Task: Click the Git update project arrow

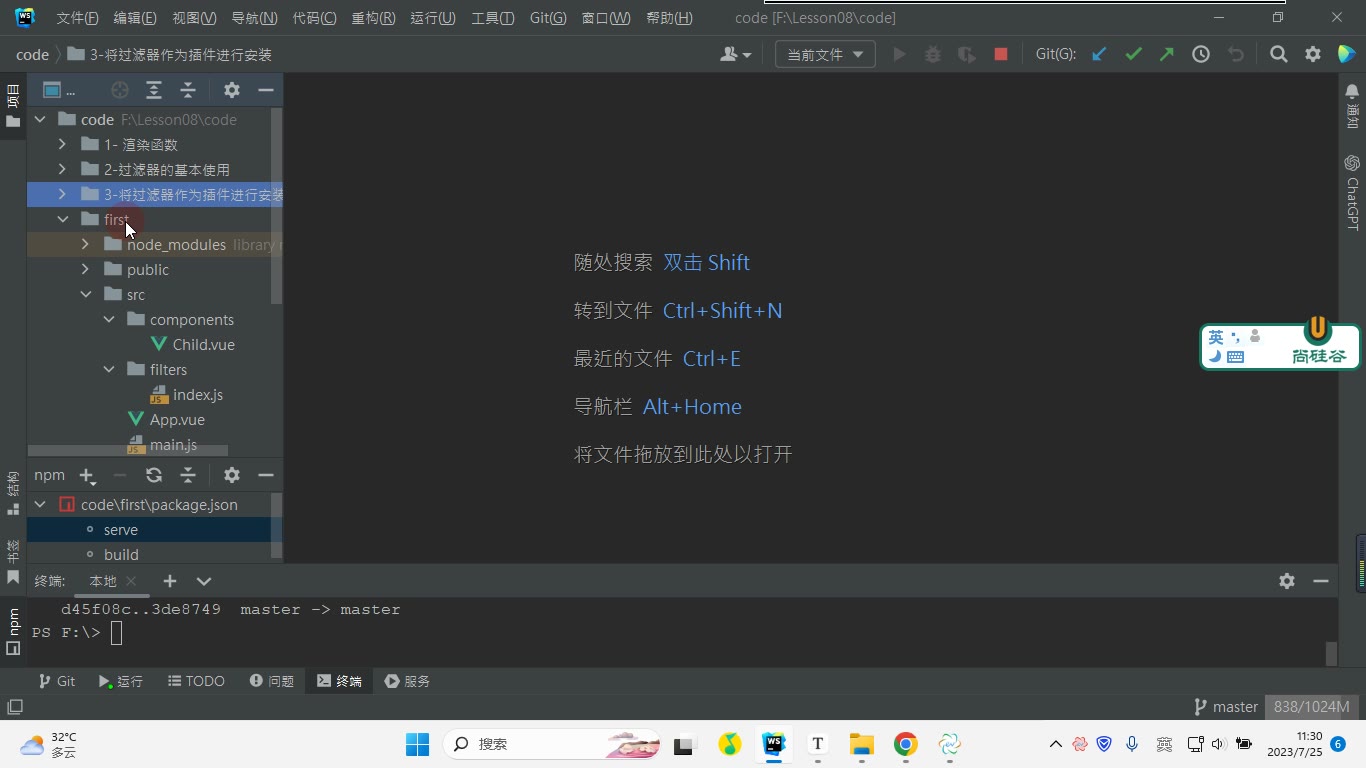Action: (x=1099, y=55)
